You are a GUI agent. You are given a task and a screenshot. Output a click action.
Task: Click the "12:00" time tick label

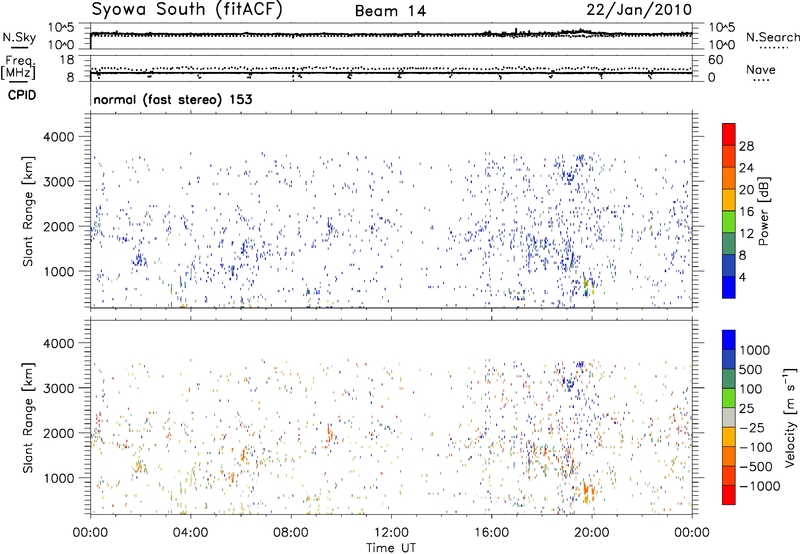tap(391, 533)
